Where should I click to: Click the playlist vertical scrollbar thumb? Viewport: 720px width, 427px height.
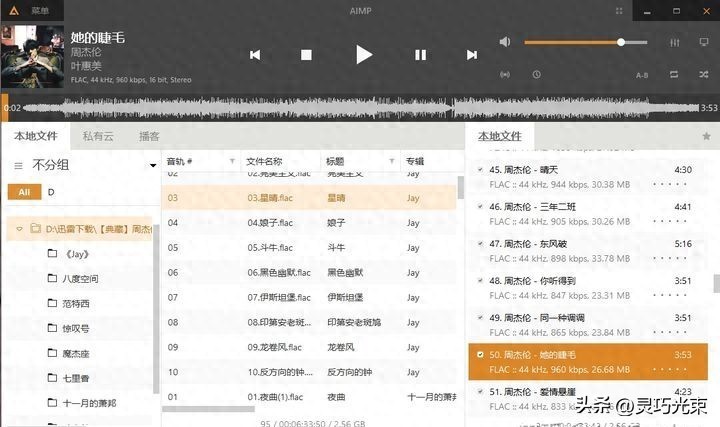click(x=716, y=283)
